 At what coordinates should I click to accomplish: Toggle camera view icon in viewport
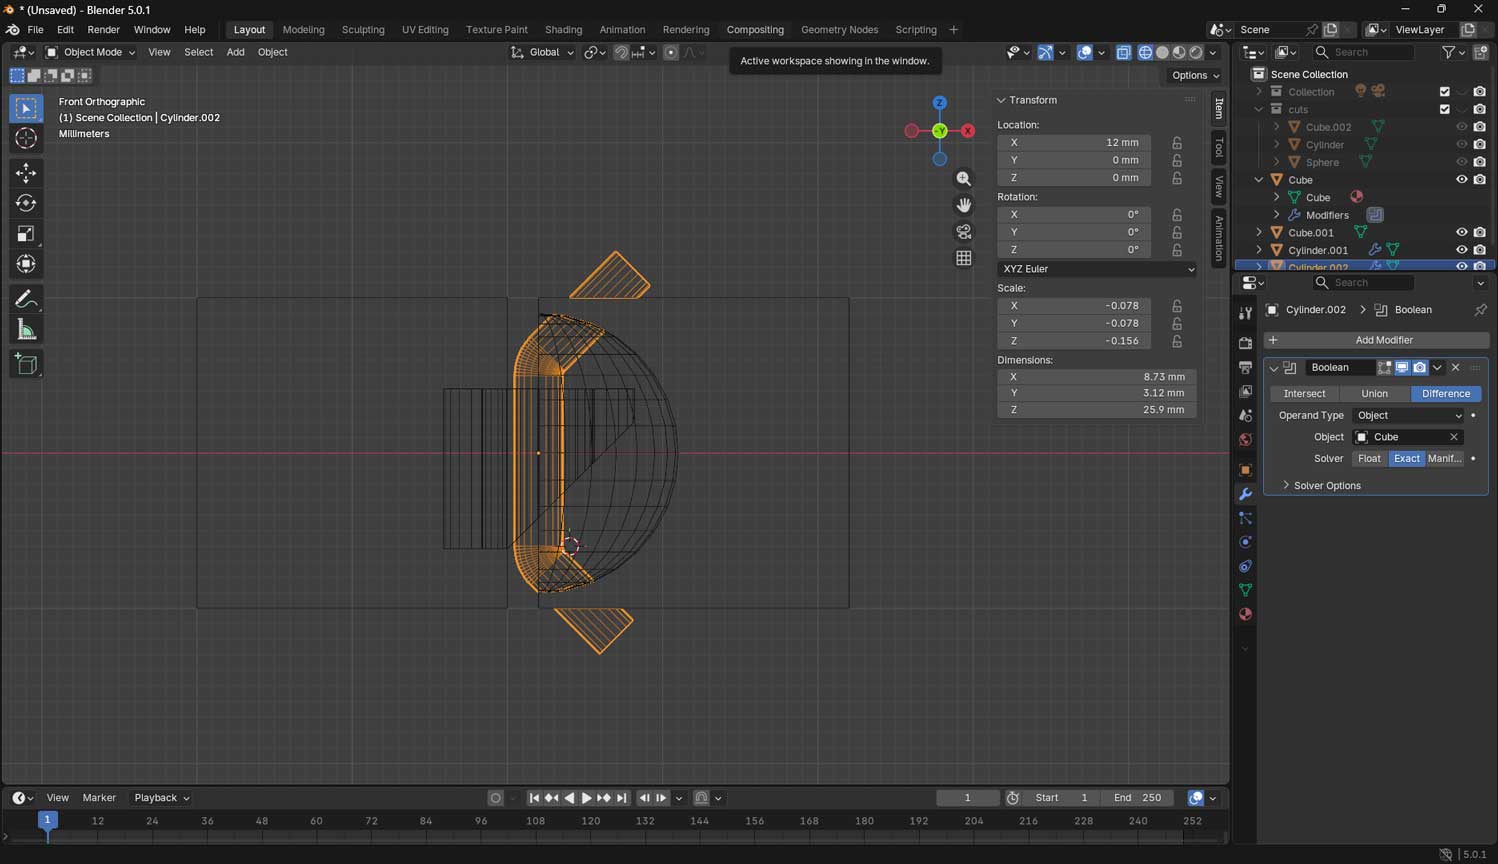pos(963,232)
